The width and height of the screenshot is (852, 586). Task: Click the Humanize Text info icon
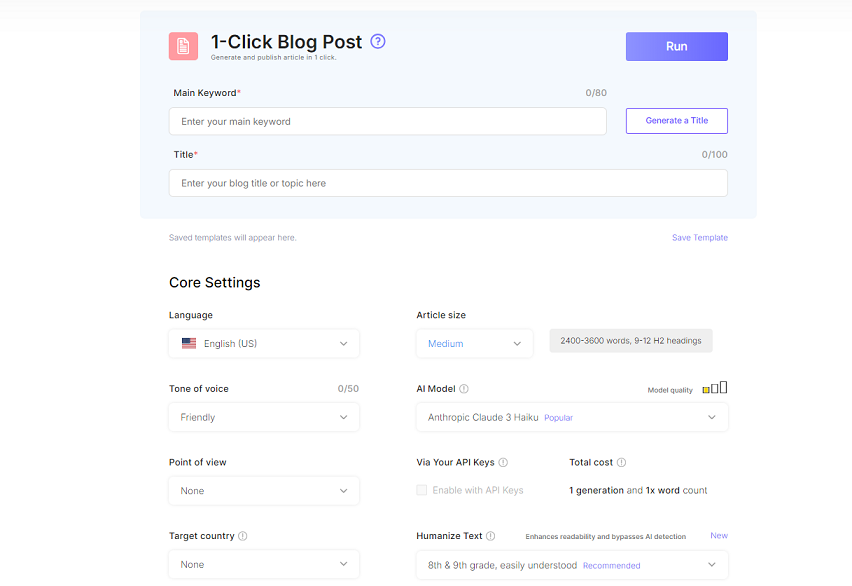490,536
